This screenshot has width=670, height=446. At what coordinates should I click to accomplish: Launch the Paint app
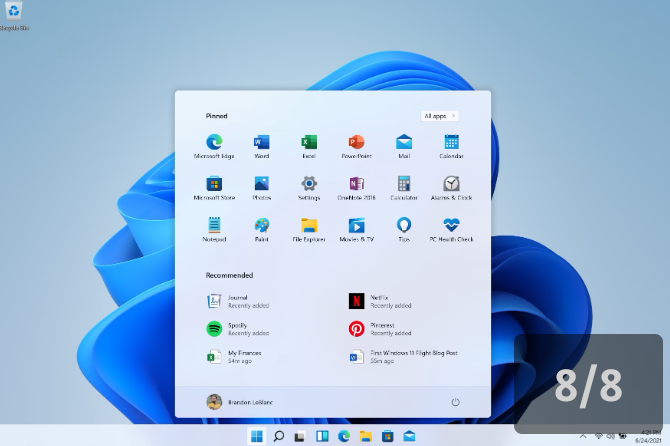[261, 227]
